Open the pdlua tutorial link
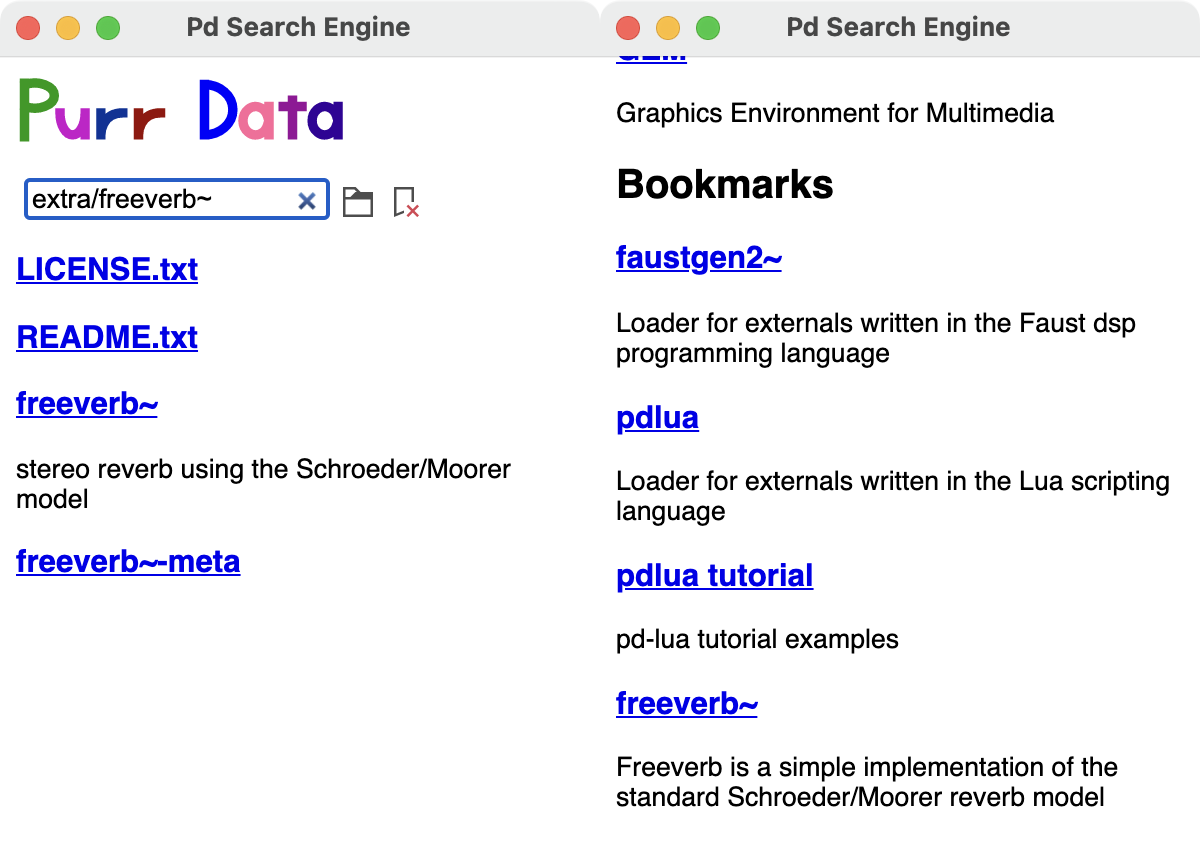This screenshot has height=856, width=1200. (715, 575)
